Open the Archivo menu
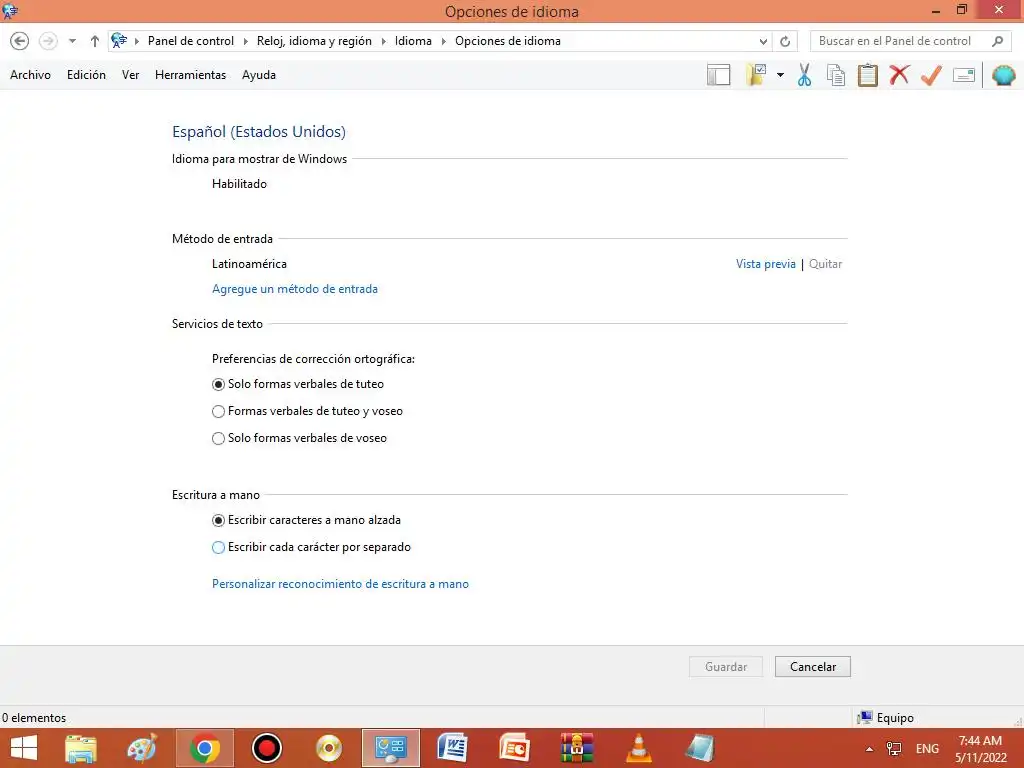The width and height of the screenshot is (1024, 768). tap(30, 75)
